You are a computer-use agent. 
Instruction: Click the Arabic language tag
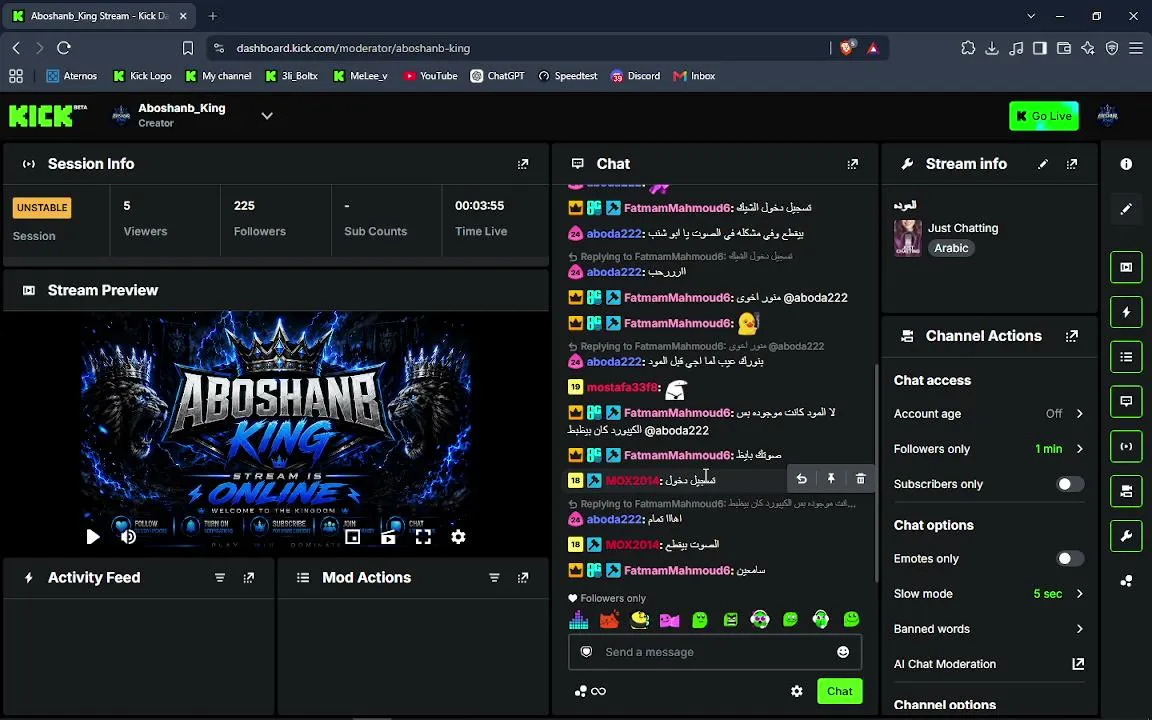951,248
